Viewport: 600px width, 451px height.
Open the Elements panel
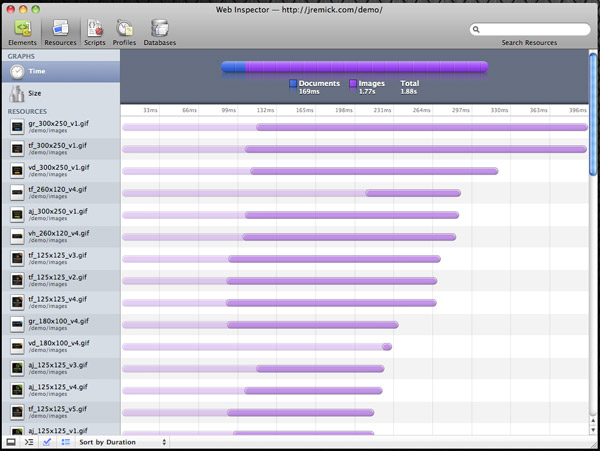click(23, 33)
